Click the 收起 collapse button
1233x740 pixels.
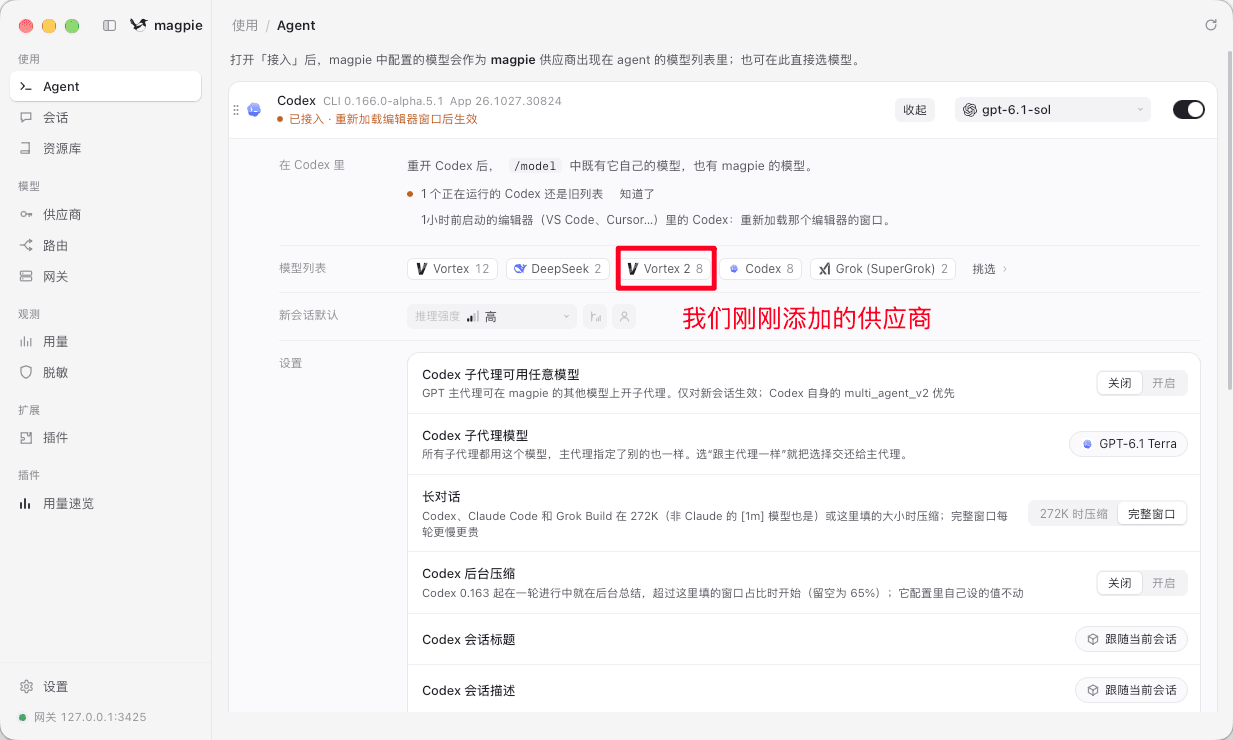click(x=914, y=110)
